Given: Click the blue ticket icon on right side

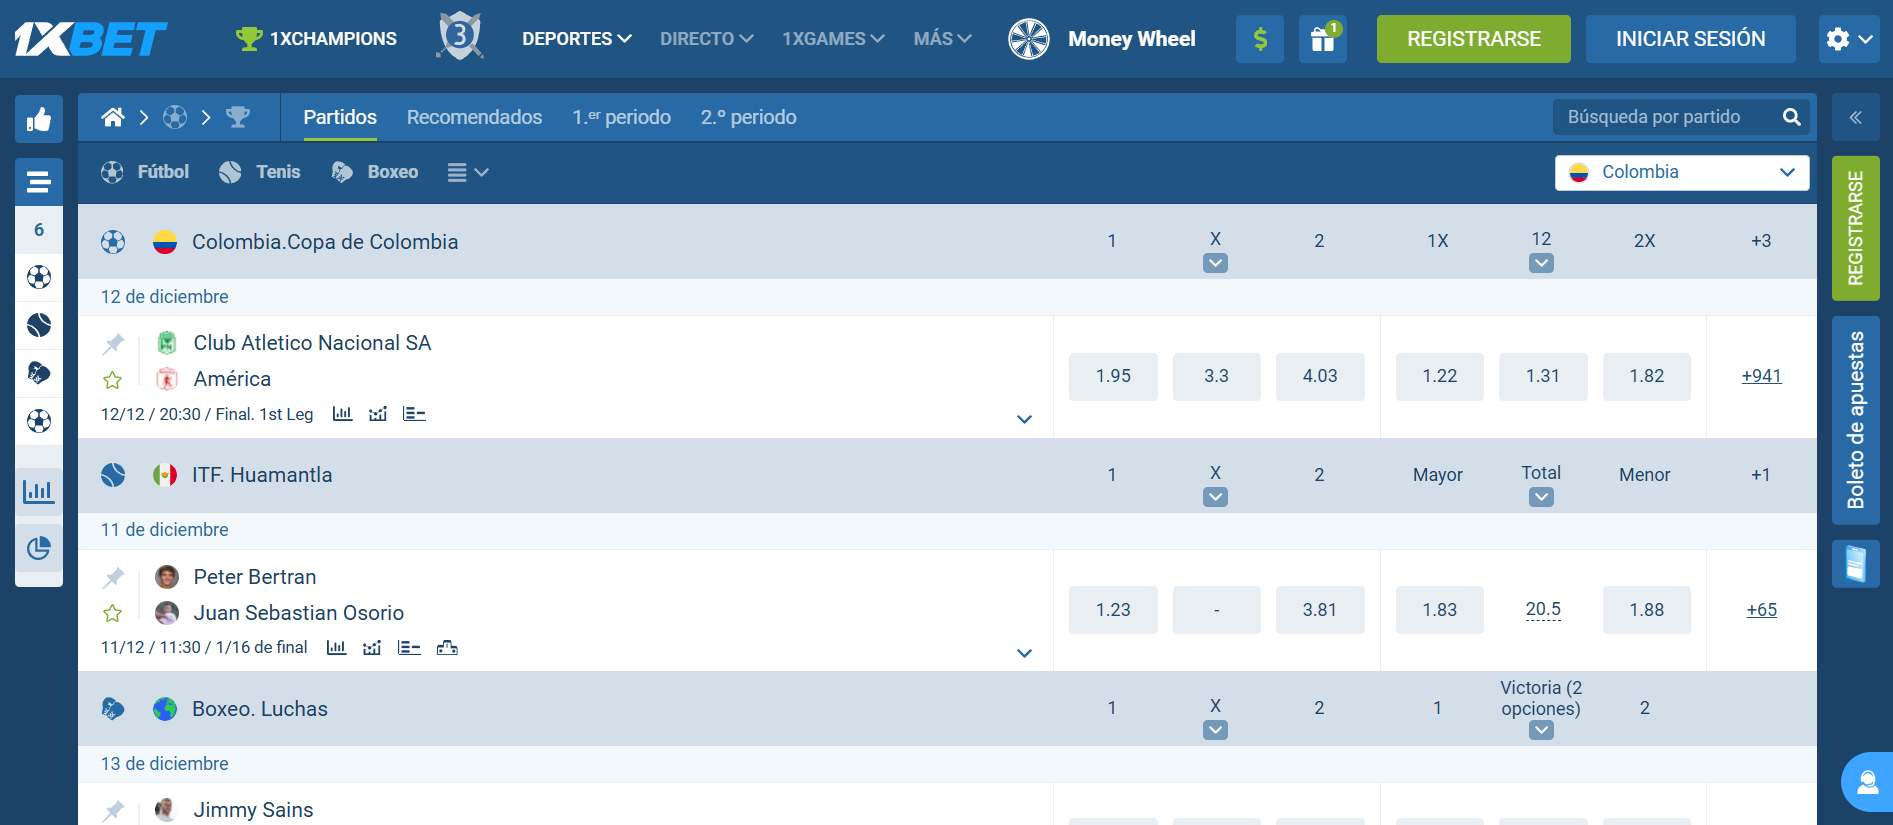Looking at the screenshot, I should coord(1856,563).
